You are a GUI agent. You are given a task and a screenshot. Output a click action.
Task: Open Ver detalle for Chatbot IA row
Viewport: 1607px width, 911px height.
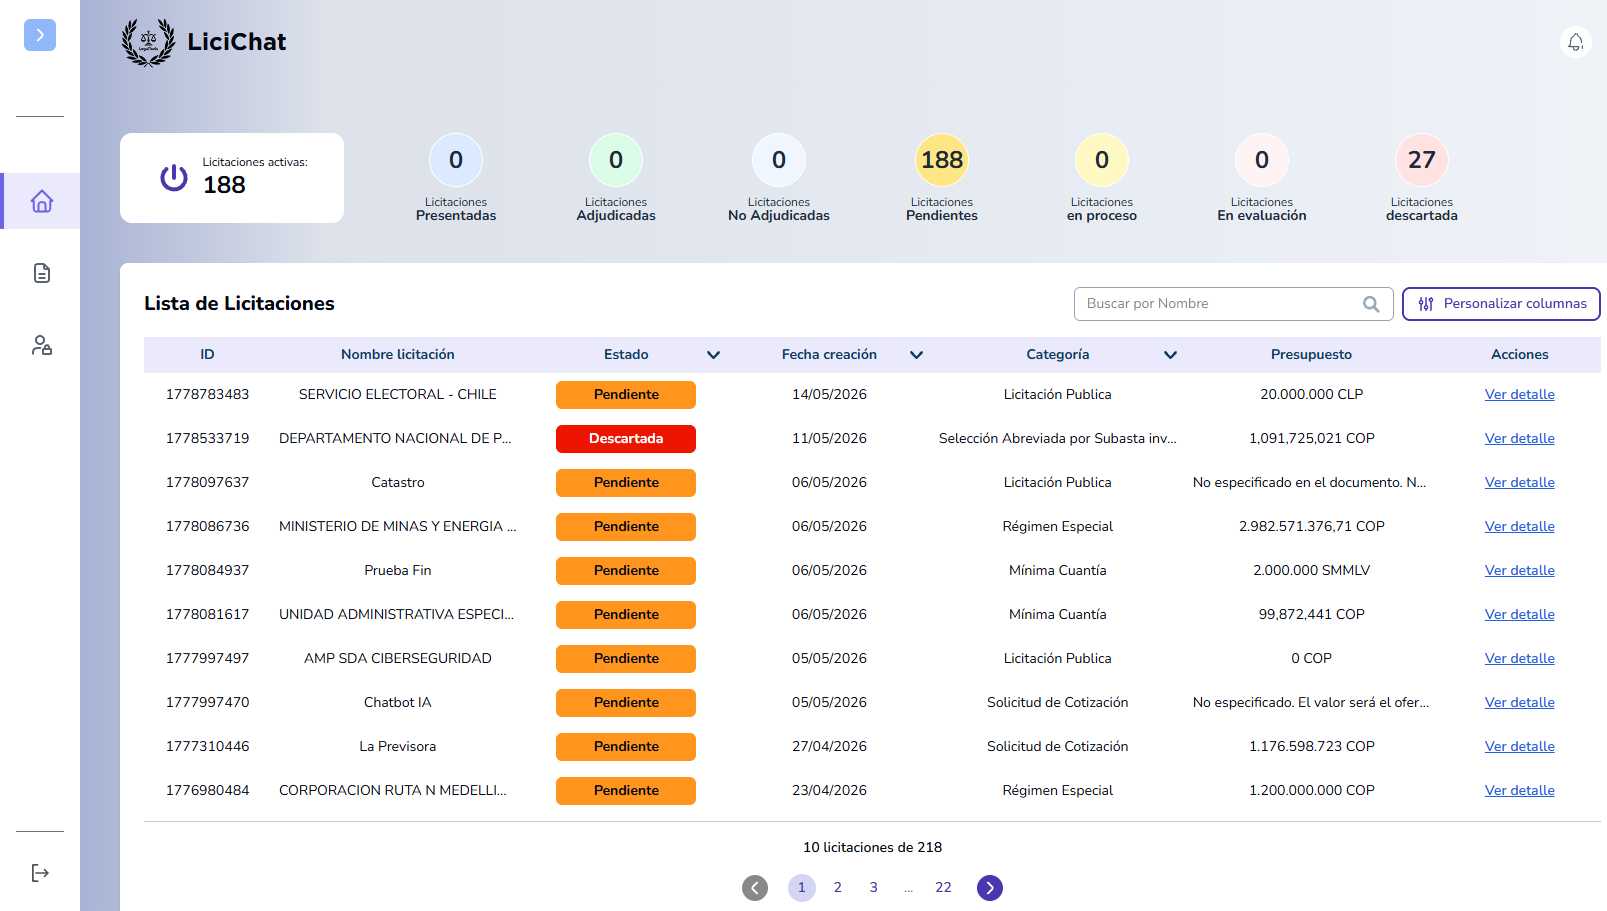tap(1519, 703)
